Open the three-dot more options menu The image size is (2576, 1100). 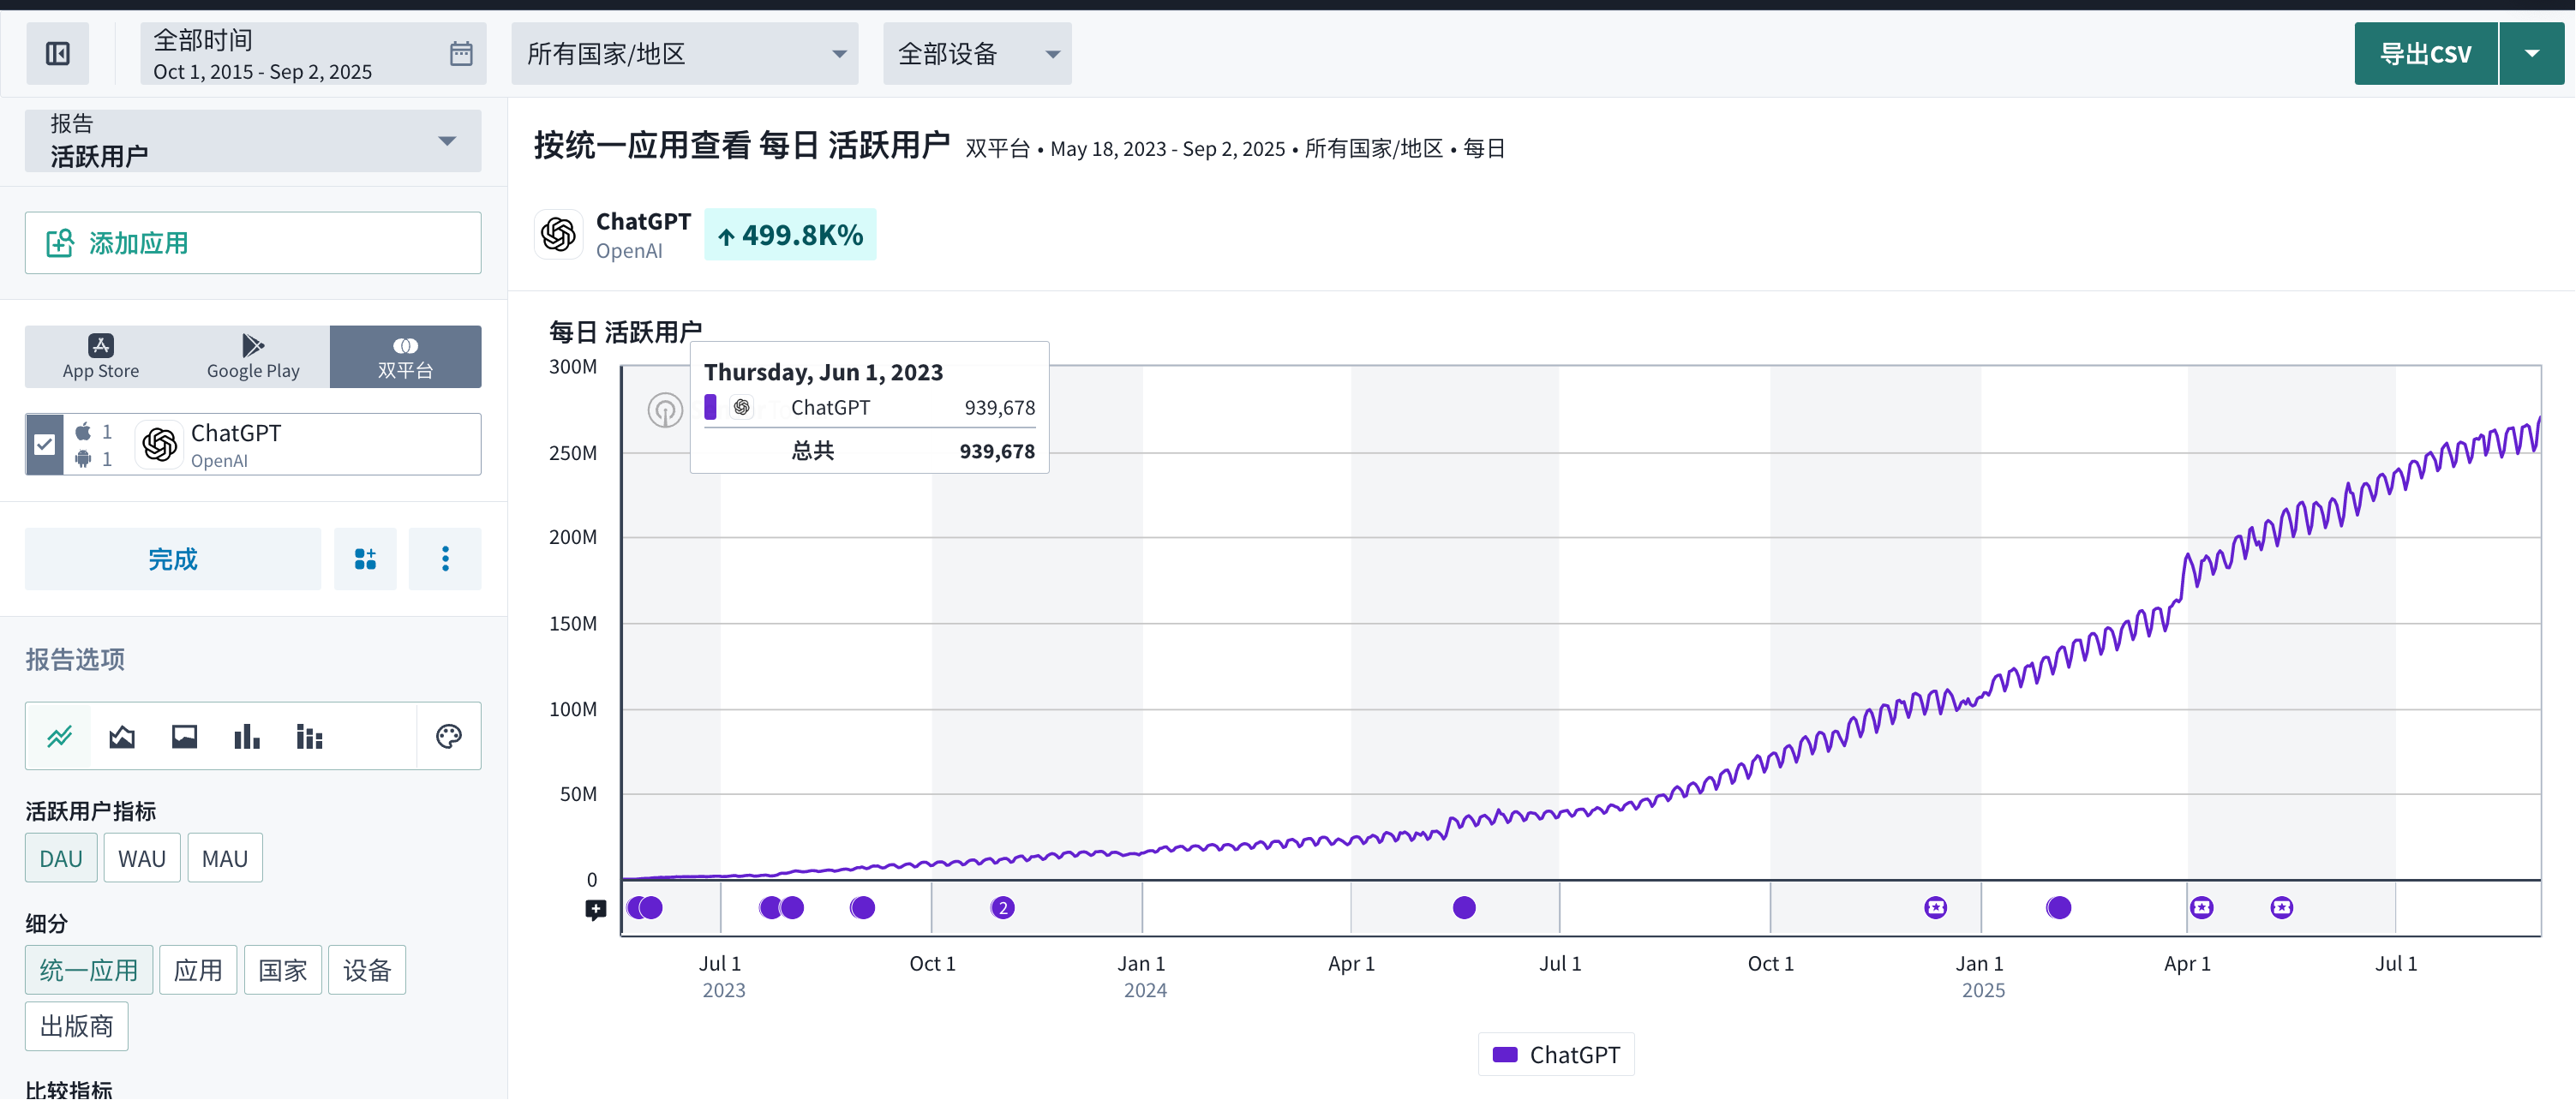[x=445, y=559]
